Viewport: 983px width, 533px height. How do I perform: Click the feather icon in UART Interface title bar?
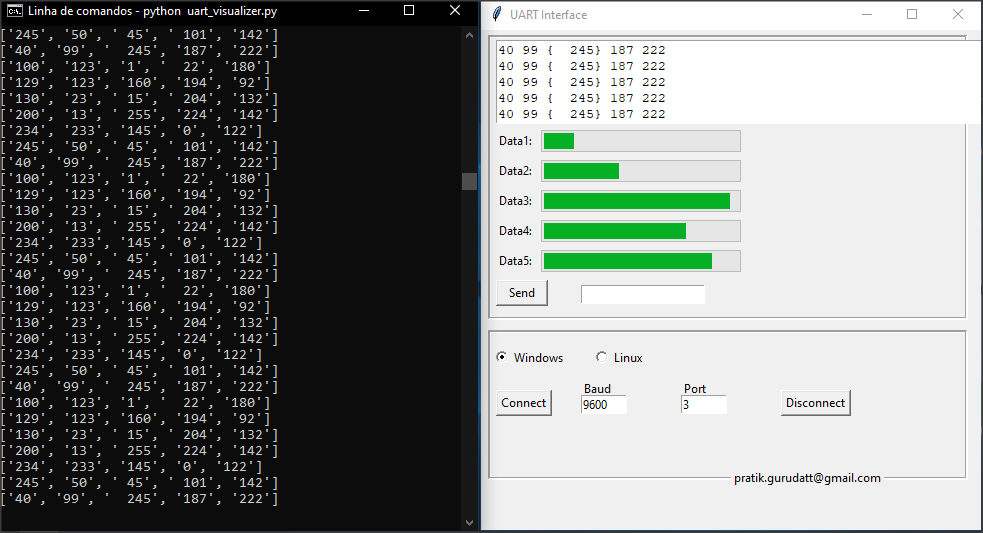tap(497, 14)
